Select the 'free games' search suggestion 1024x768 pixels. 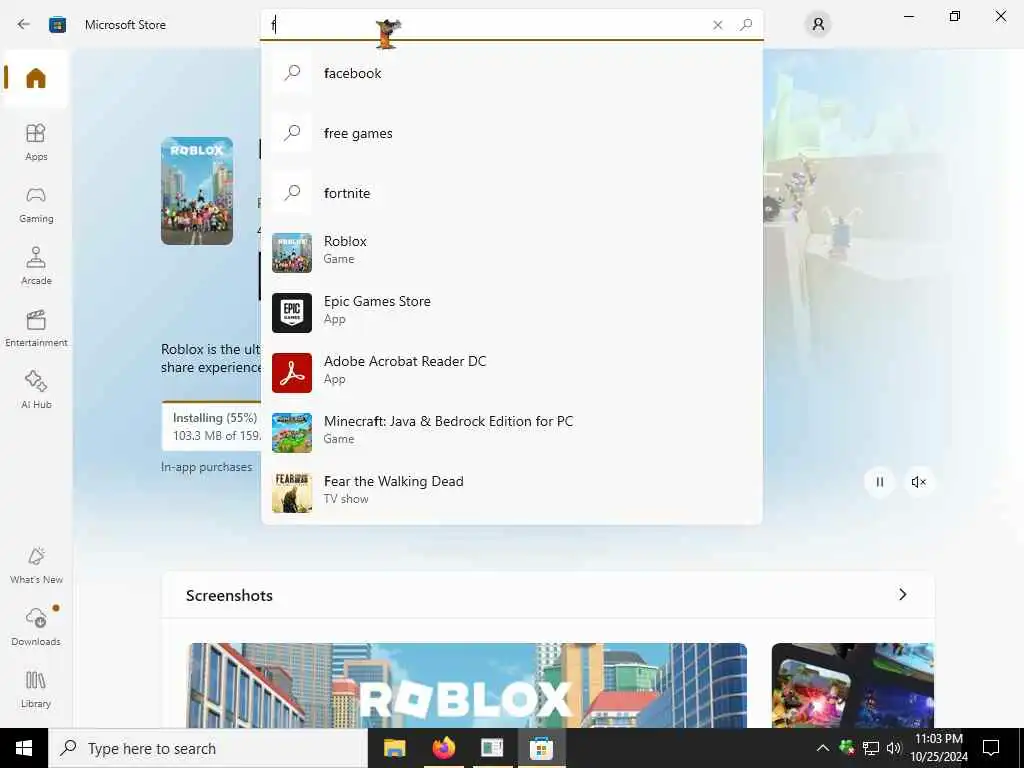coord(511,133)
